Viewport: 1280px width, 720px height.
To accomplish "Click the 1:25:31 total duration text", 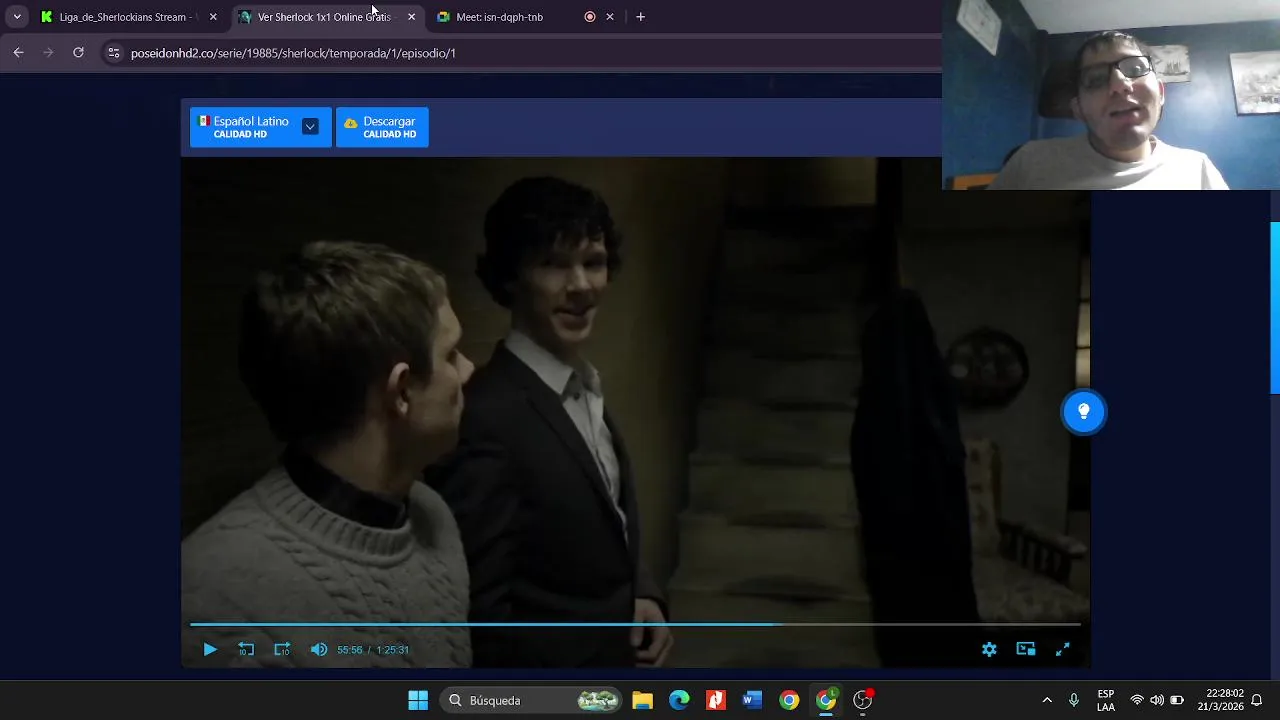I will pyautogui.click(x=392, y=650).
